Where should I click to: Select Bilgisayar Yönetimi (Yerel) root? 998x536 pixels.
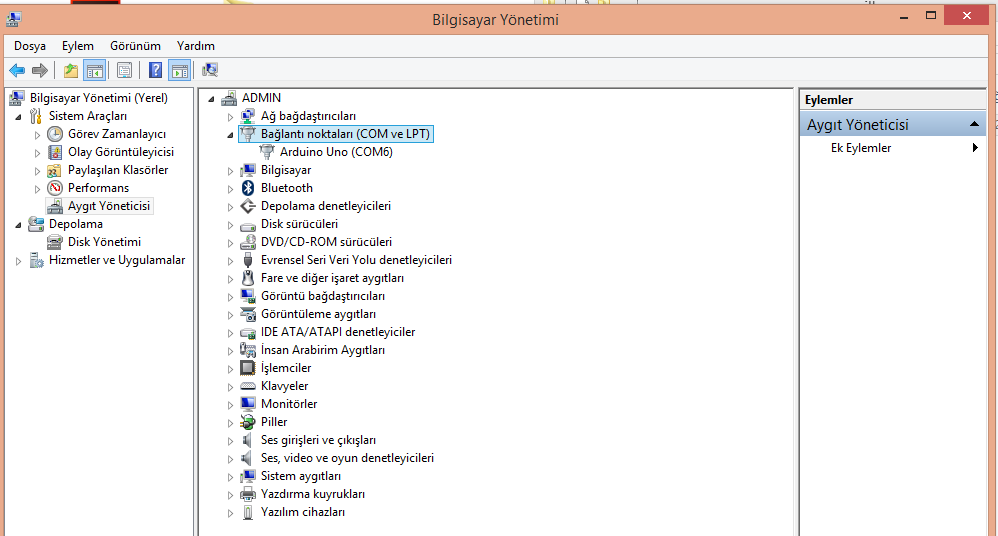coord(99,98)
